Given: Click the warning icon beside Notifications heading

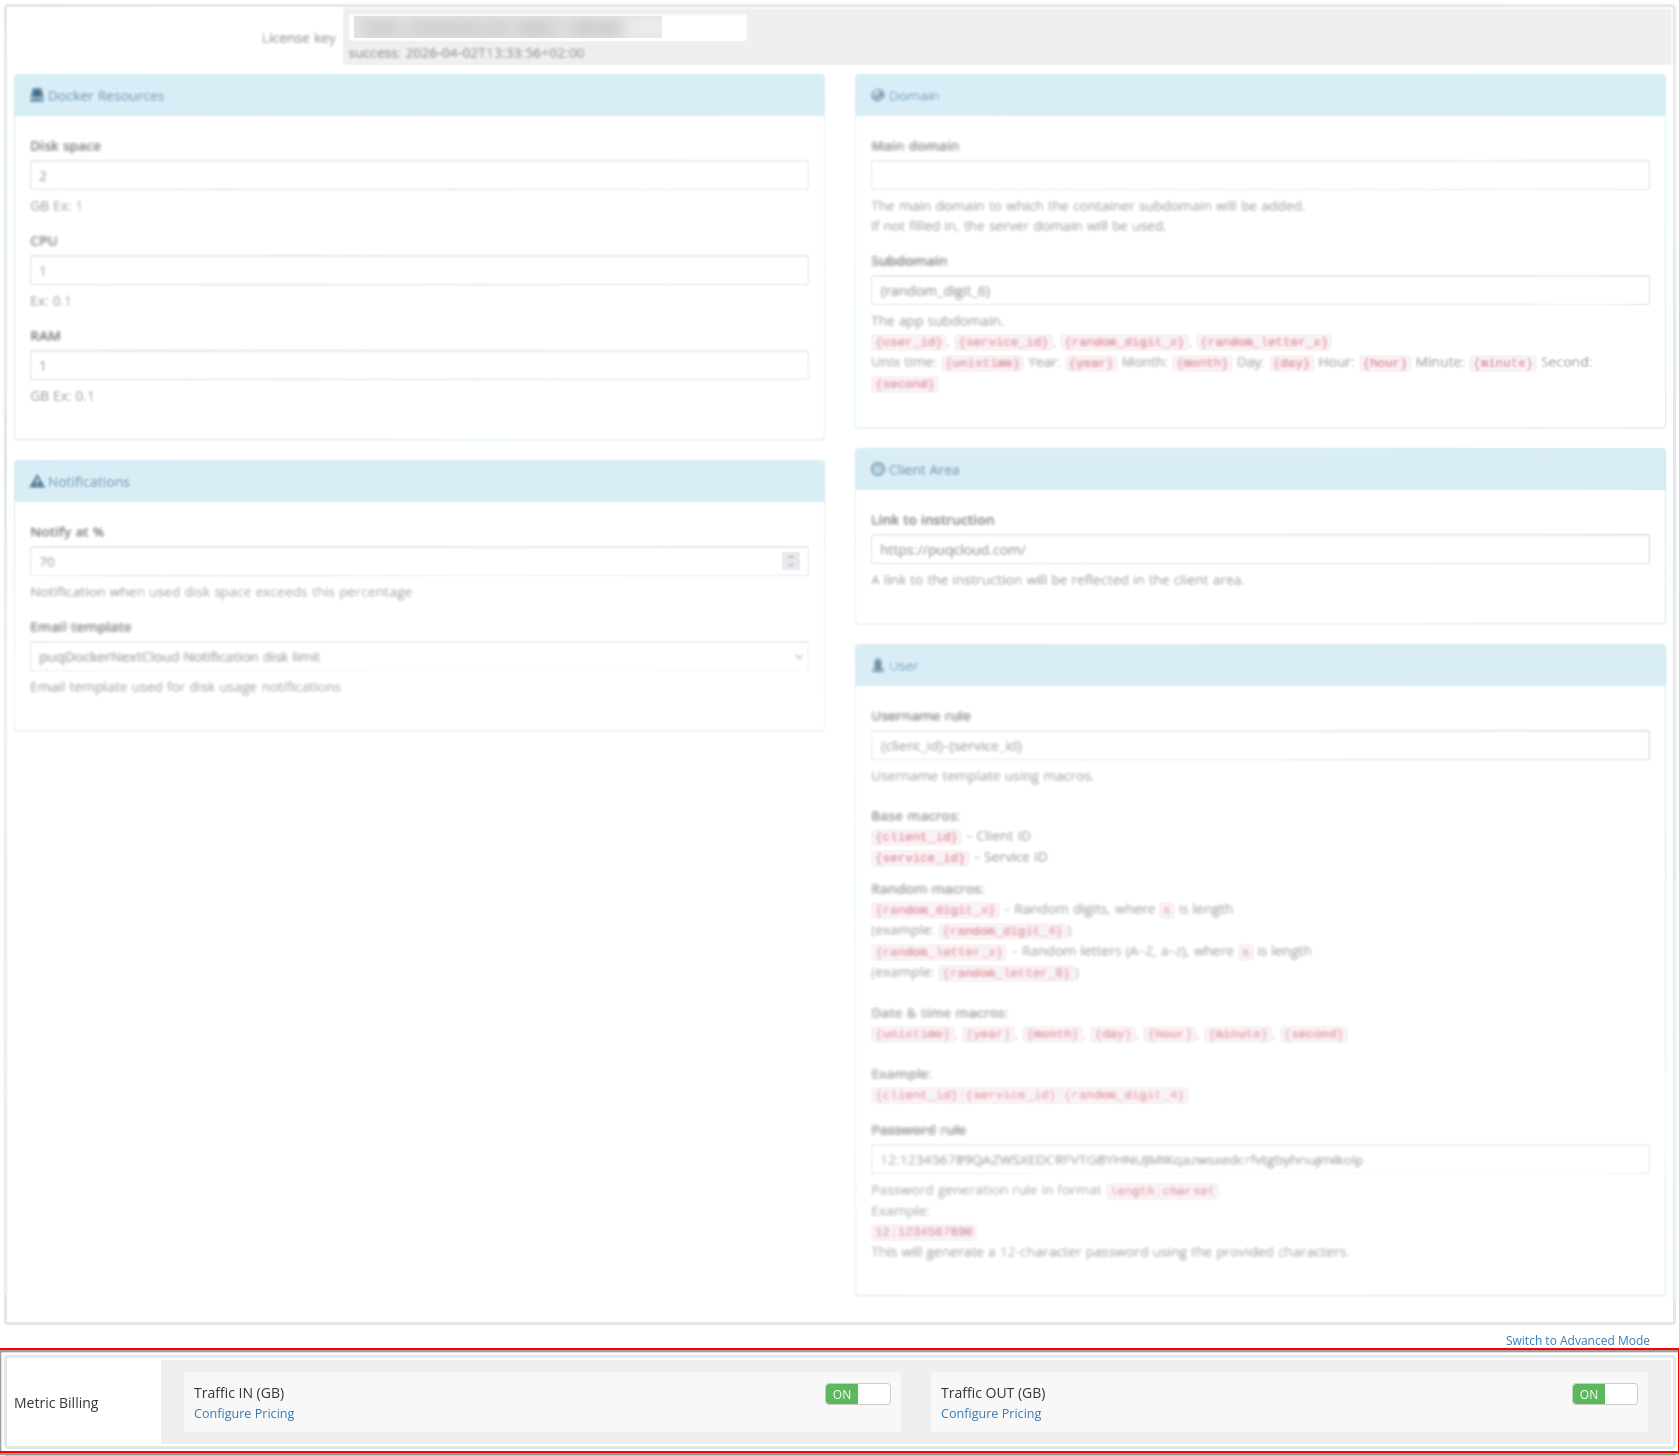Looking at the screenshot, I should 37,481.
